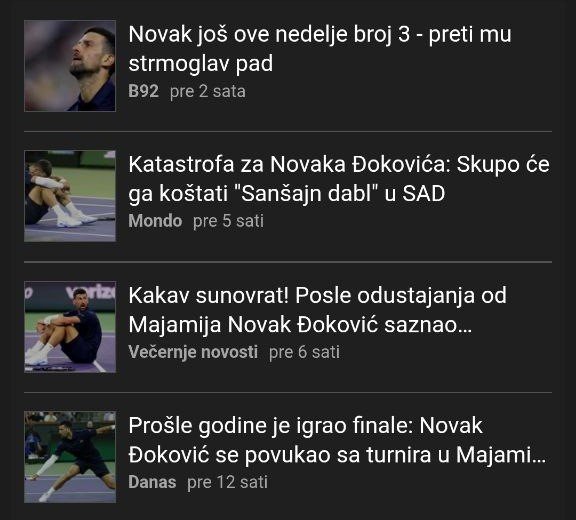Click the text 'strmoglav pad'
This screenshot has height=520, width=576.
pos(201,64)
